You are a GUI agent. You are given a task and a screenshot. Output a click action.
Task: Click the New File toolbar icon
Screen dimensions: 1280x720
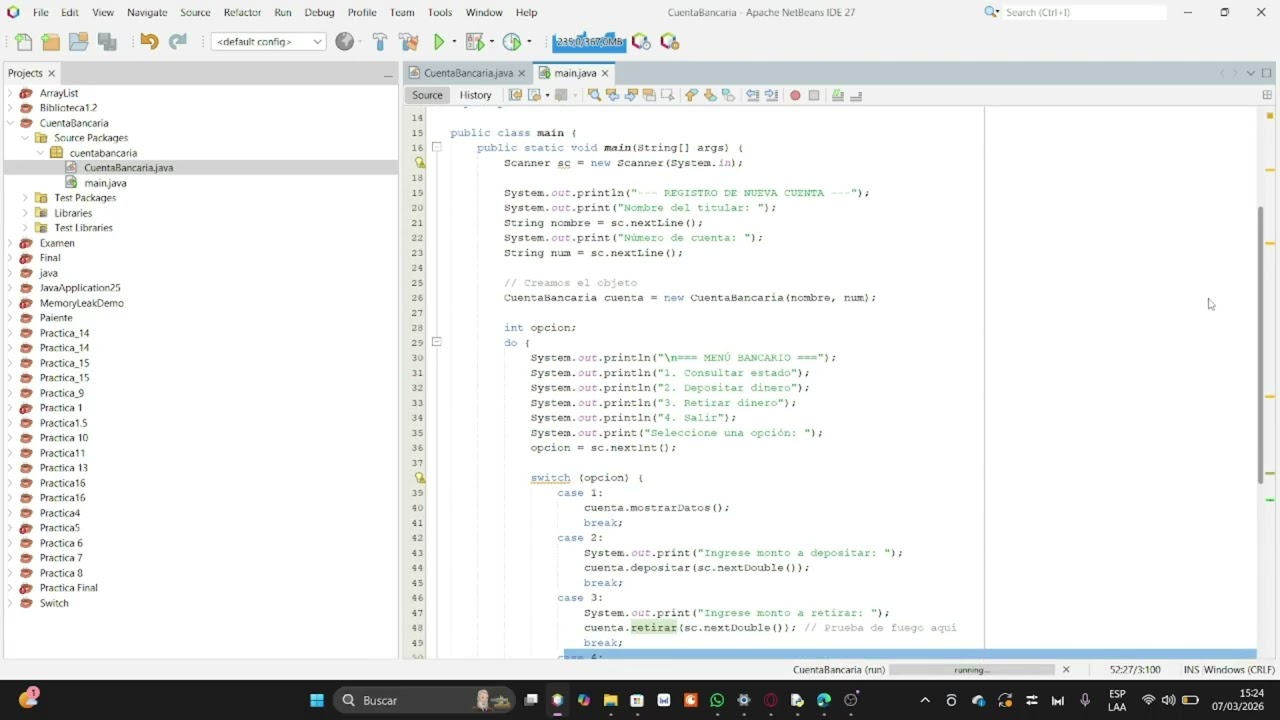23,42
